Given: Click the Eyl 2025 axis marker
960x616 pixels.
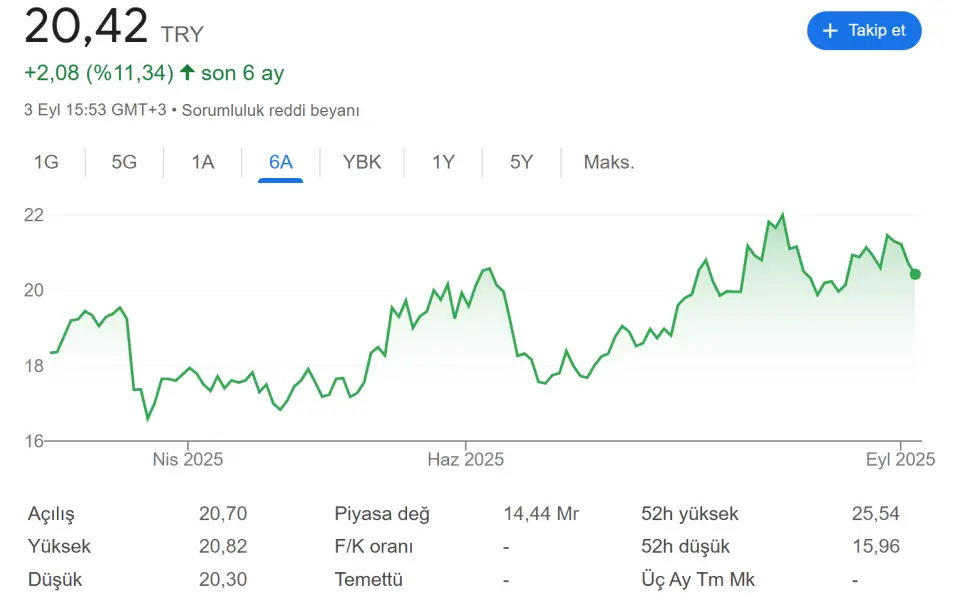Looking at the screenshot, I should [x=900, y=459].
